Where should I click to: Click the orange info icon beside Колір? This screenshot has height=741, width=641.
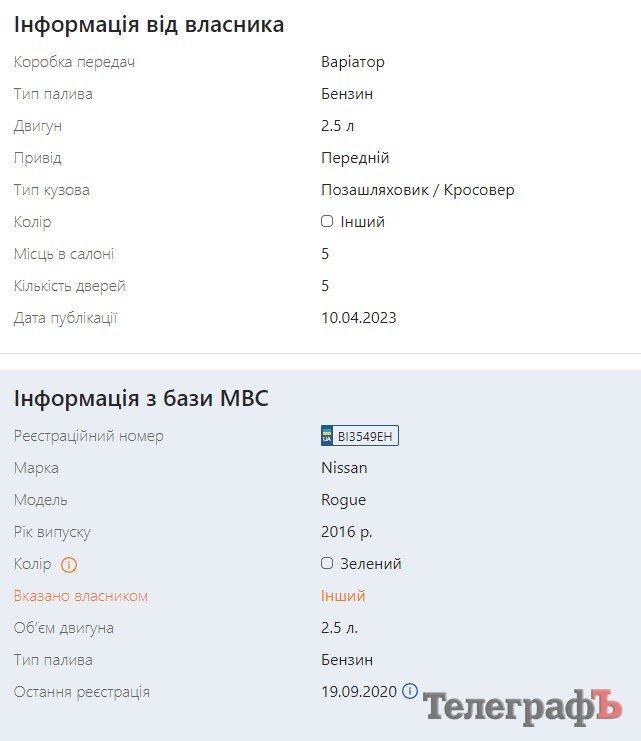coord(69,564)
